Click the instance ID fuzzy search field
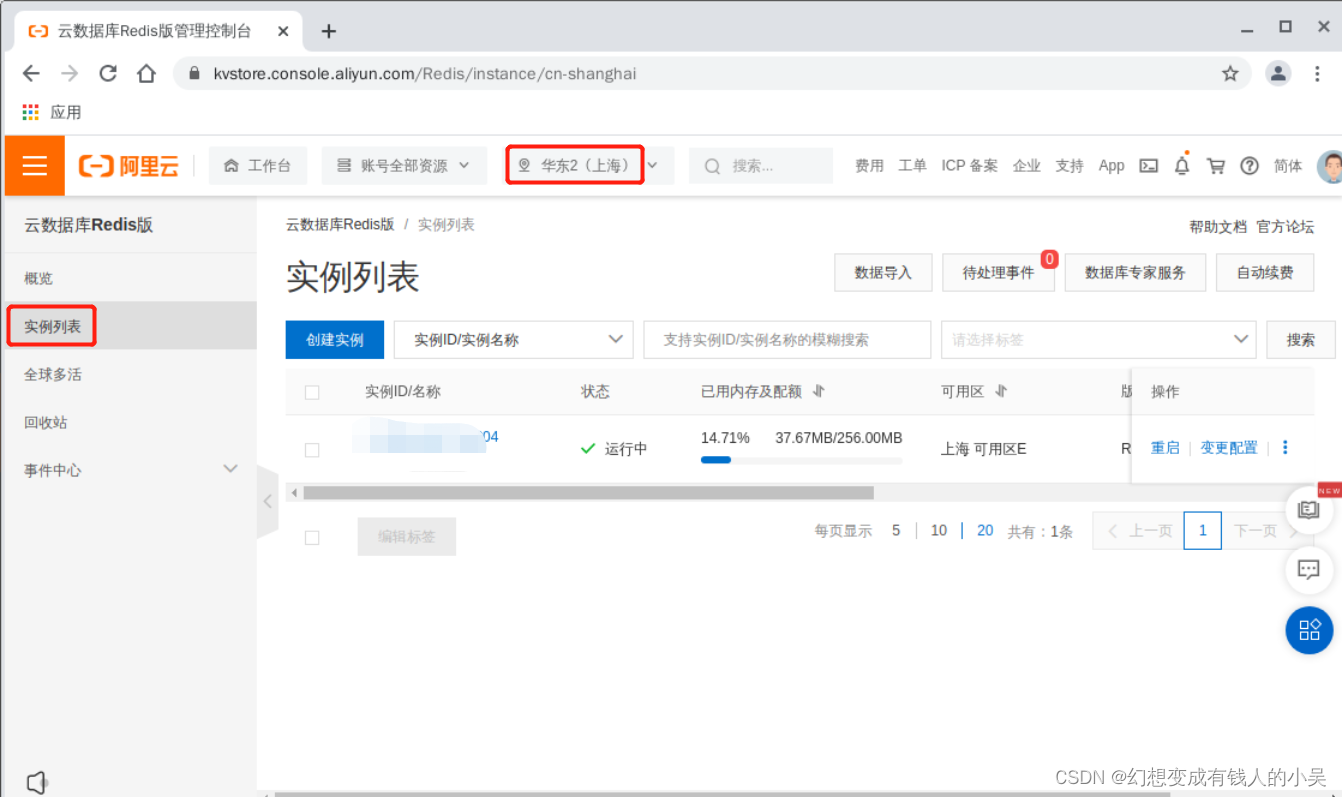Viewport: 1342px width, 797px height. pyautogui.click(x=787, y=340)
